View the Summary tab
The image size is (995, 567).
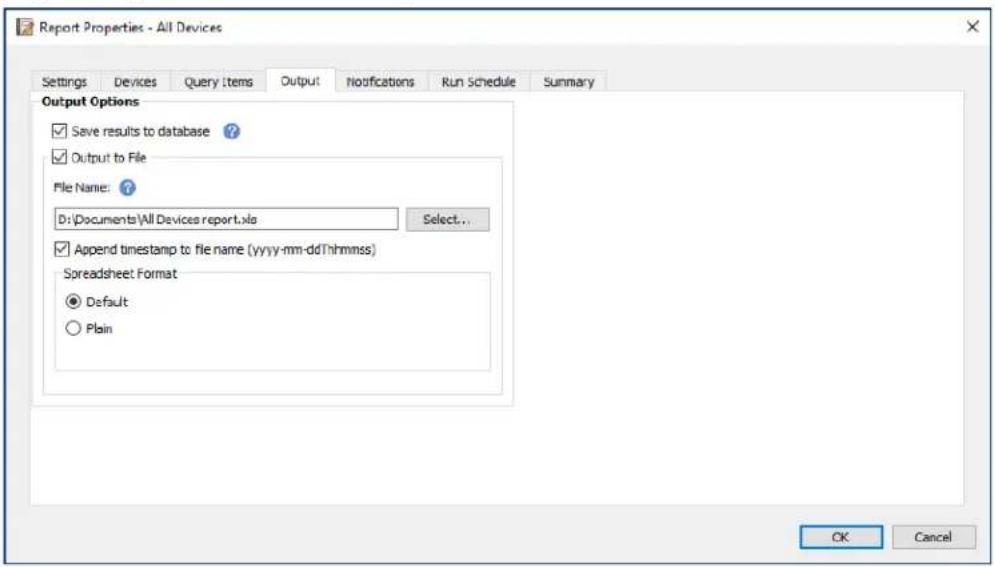click(x=568, y=82)
